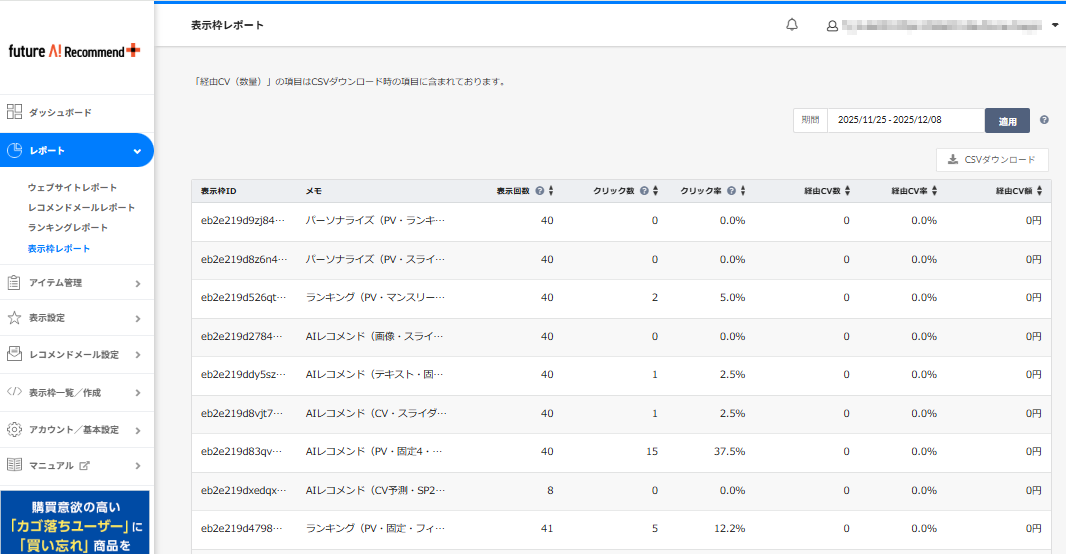Click the eb2e219d526qt row ID
The height and width of the screenshot is (554, 1066).
click(243, 297)
